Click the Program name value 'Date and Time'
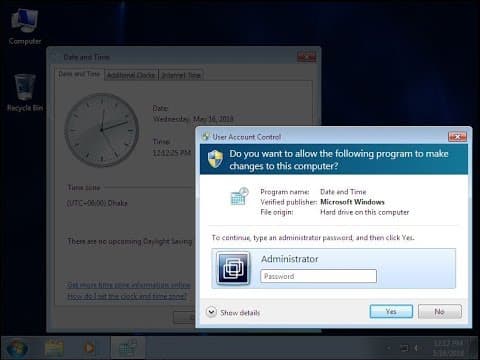 [343, 192]
